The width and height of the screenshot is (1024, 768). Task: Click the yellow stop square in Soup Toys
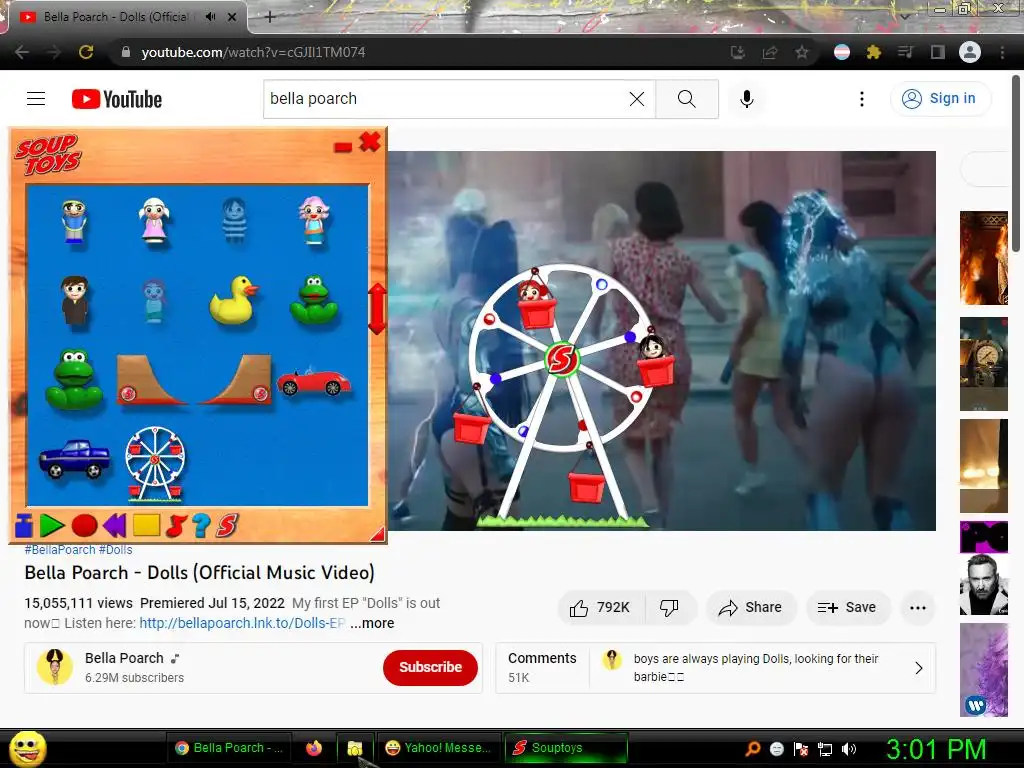click(146, 525)
